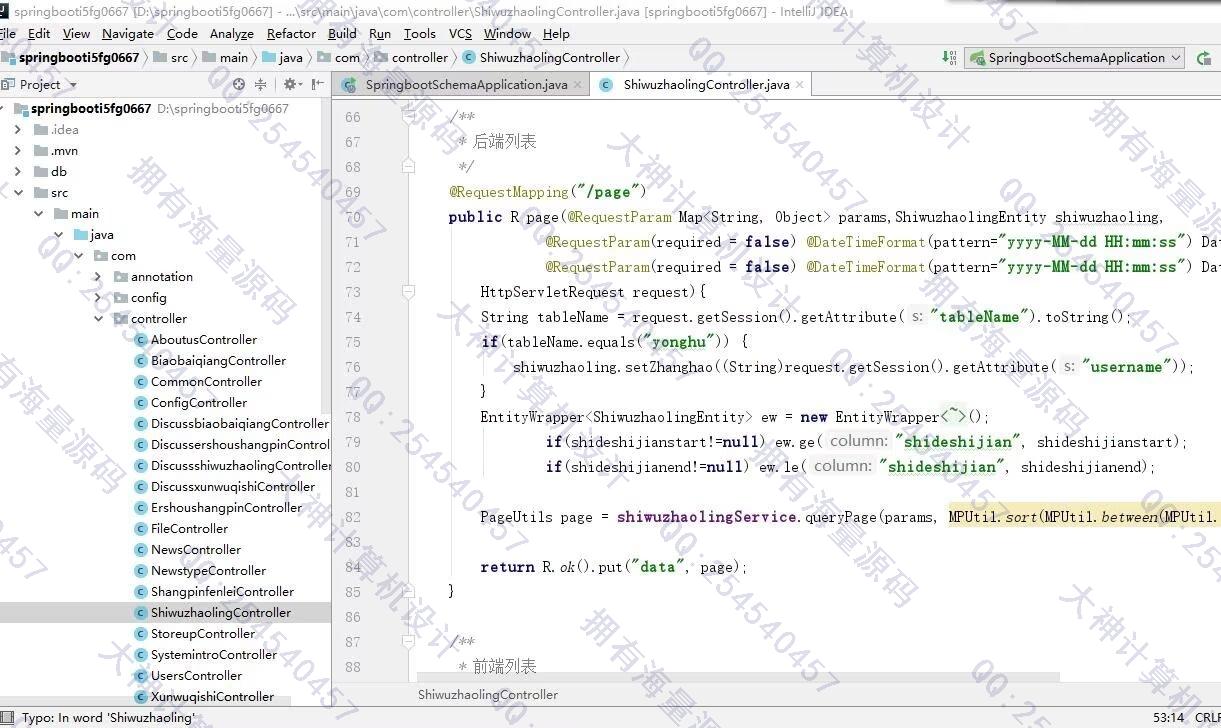Select BiaobaiqiangController class icon

click(x=141, y=361)
